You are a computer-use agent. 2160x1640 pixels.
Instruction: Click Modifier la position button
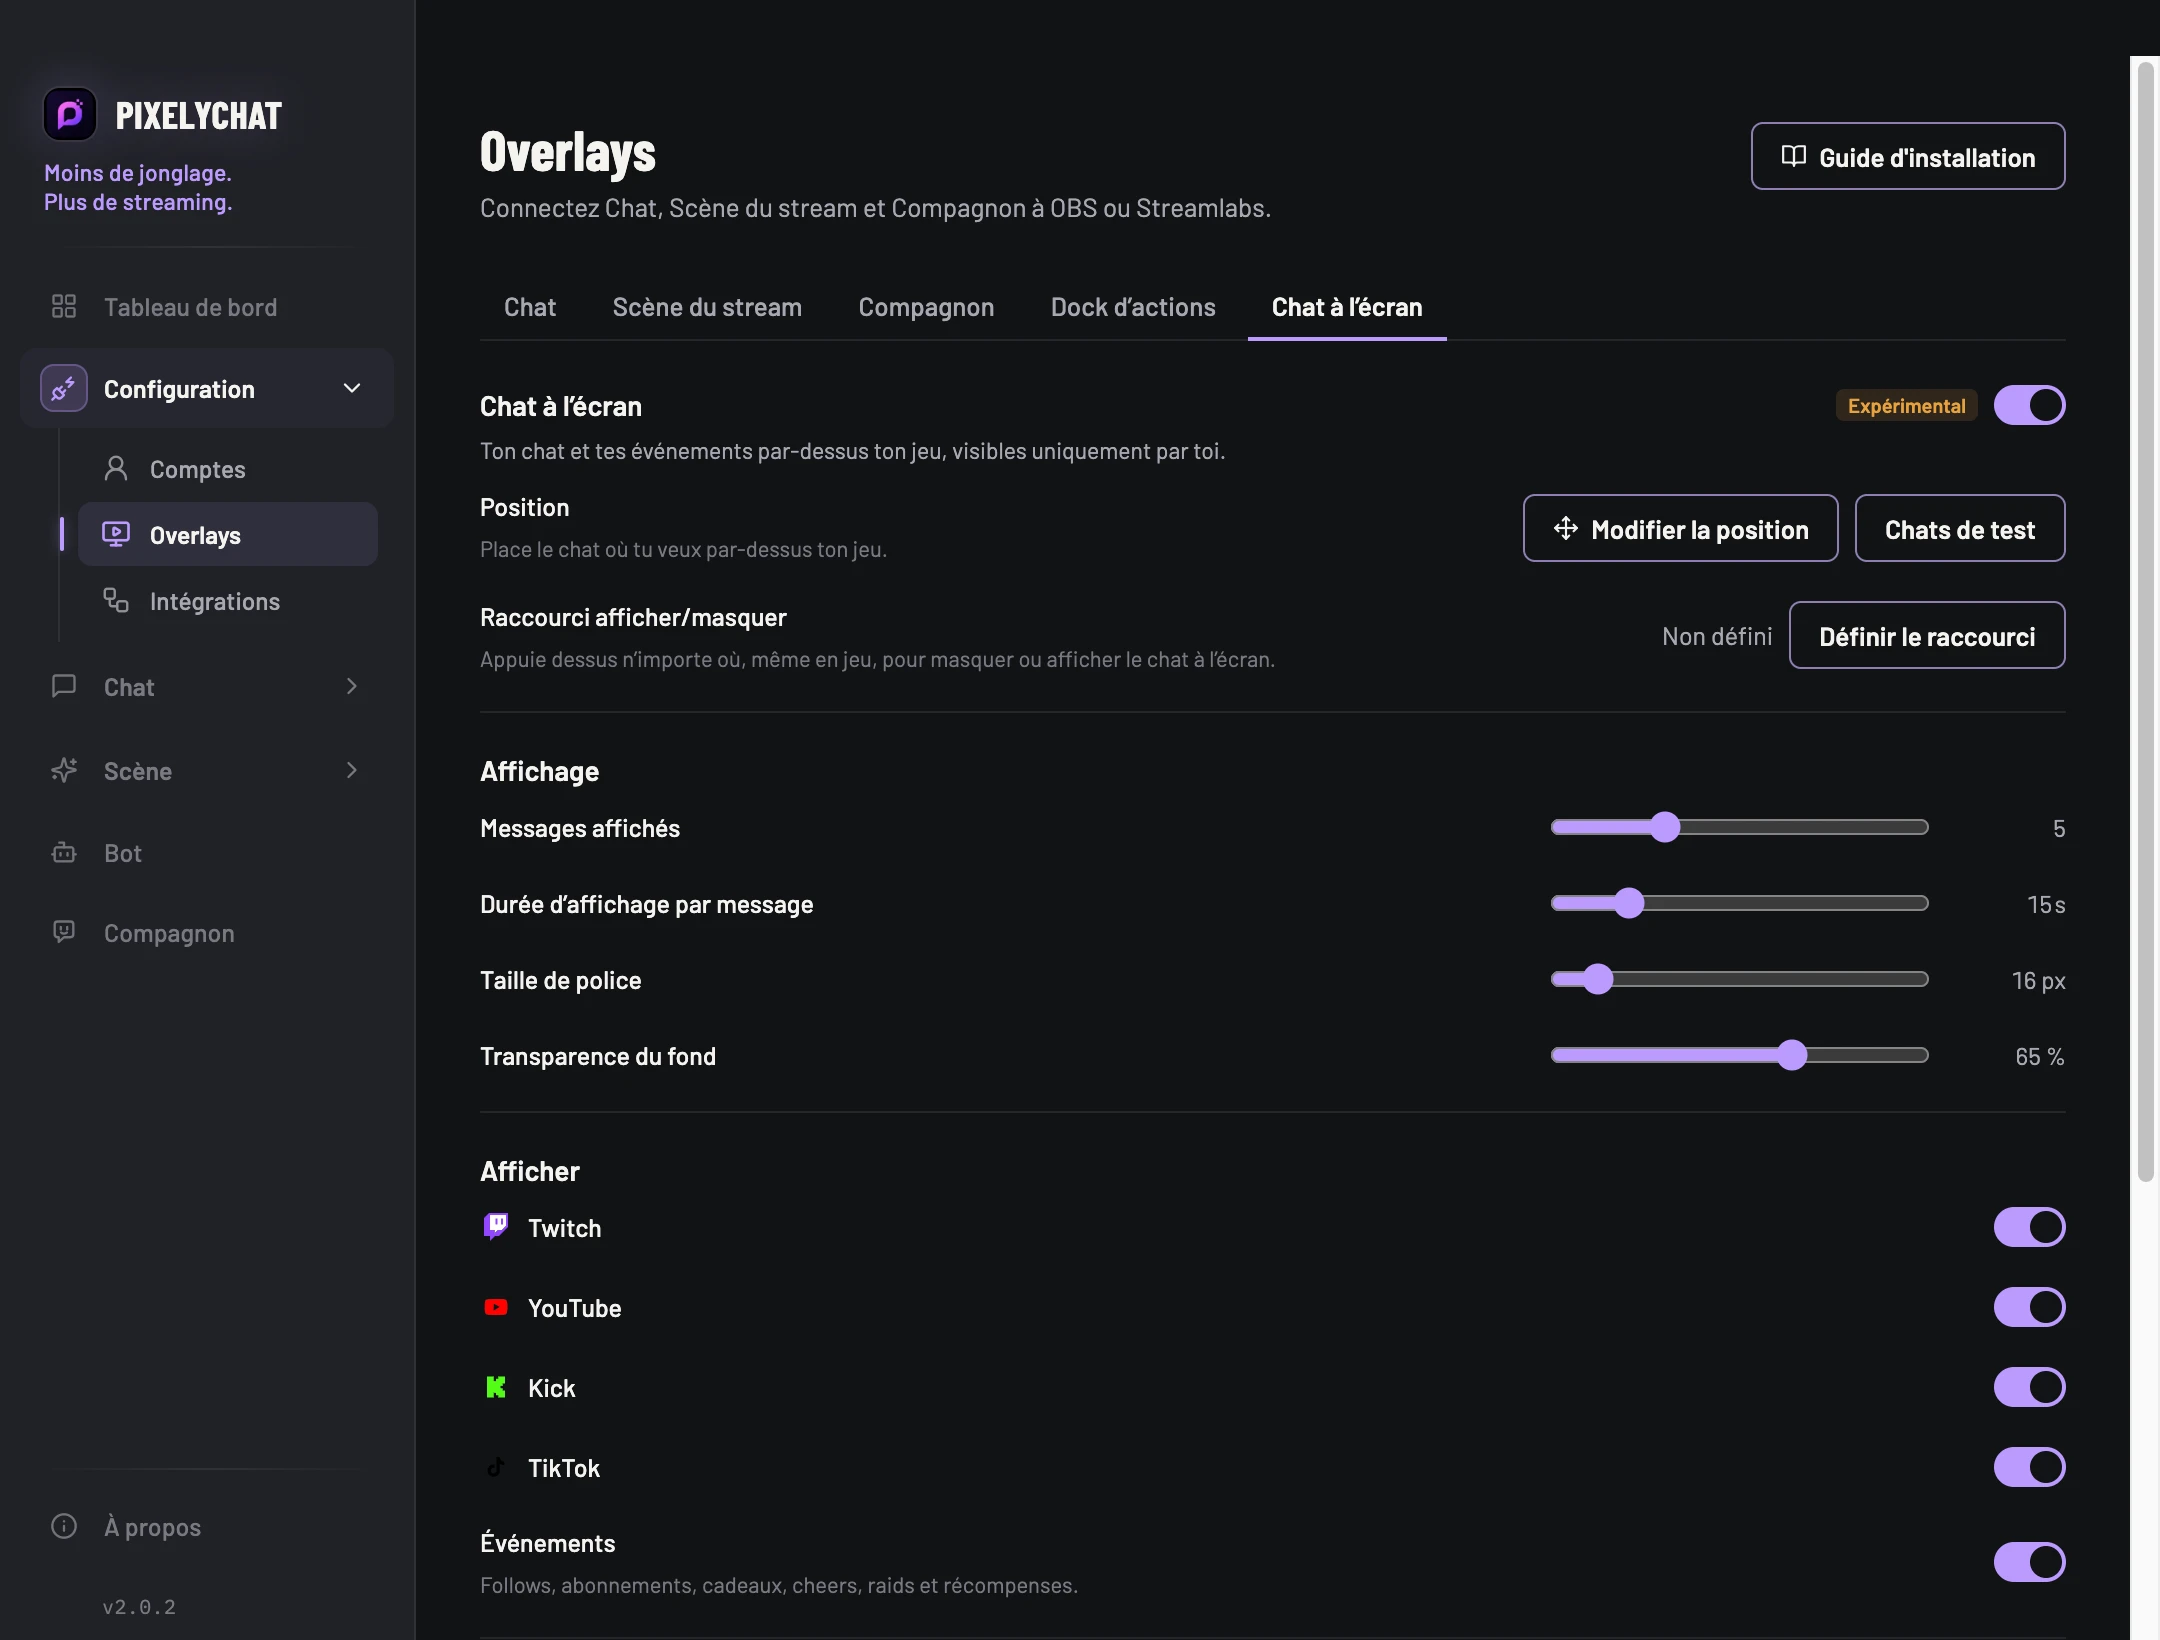coord(1680,528)
